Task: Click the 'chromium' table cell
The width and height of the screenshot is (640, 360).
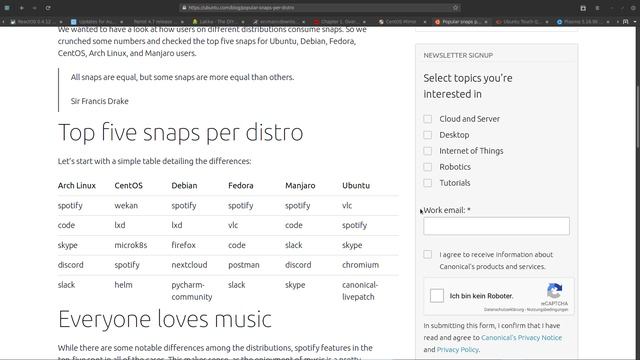Action: coord(360,264)
